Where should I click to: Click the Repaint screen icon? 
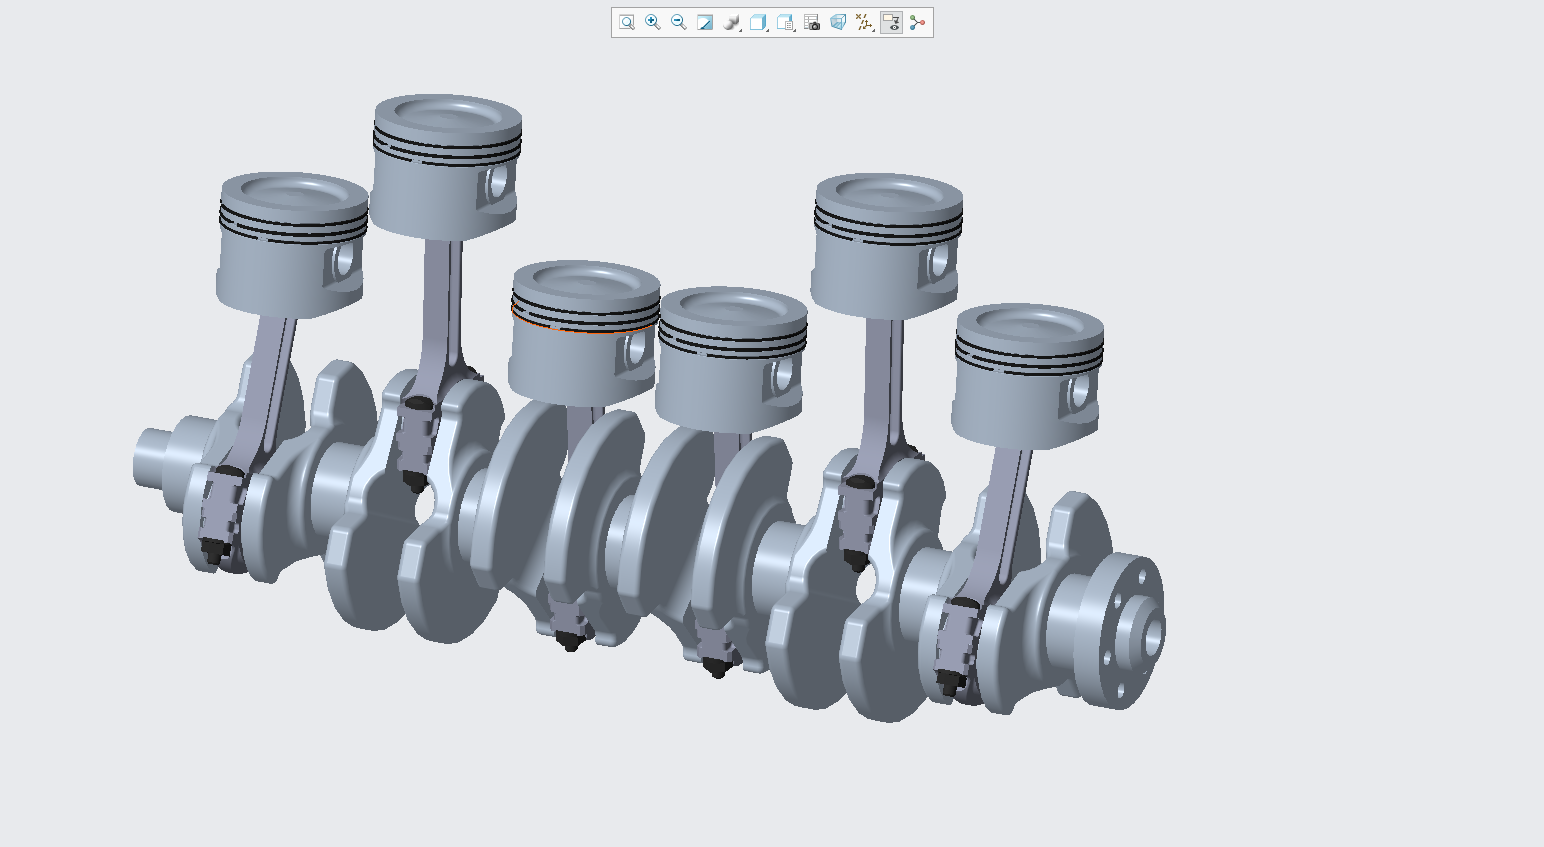tap(705, 23)
